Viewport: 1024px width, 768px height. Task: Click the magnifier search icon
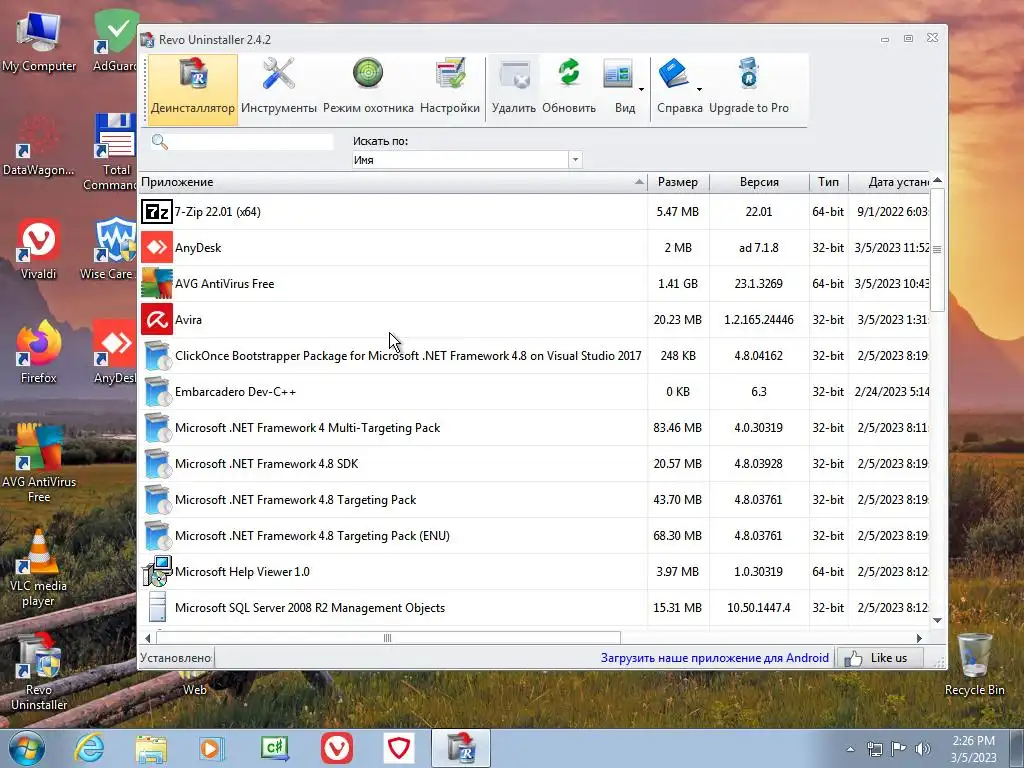[x=159, y=142]
